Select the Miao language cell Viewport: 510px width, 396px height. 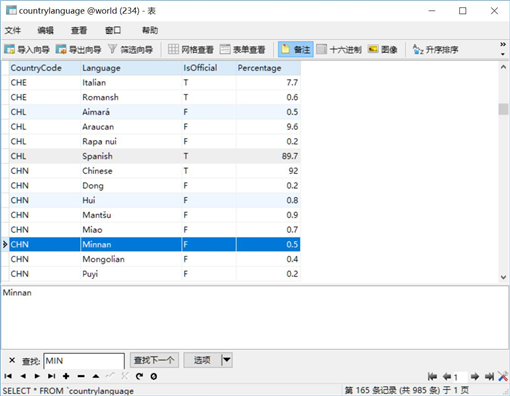pos(131,229)
